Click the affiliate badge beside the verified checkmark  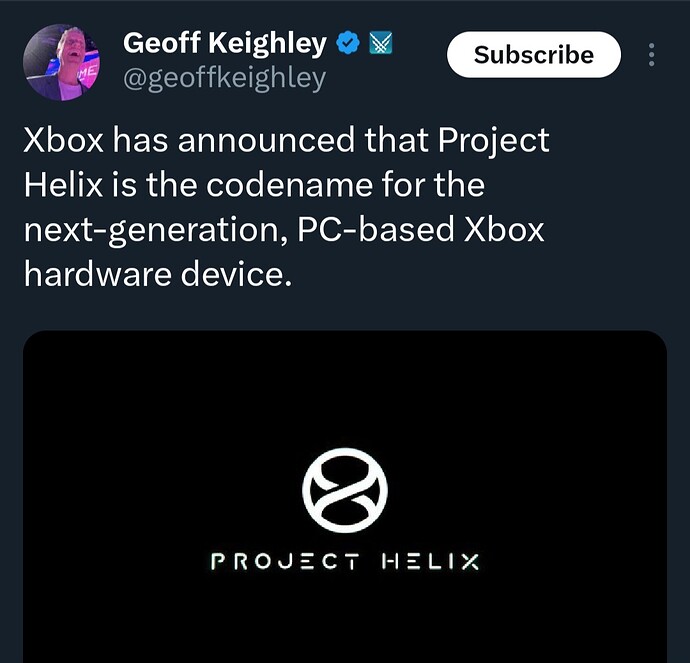click(x=380, y=44)
